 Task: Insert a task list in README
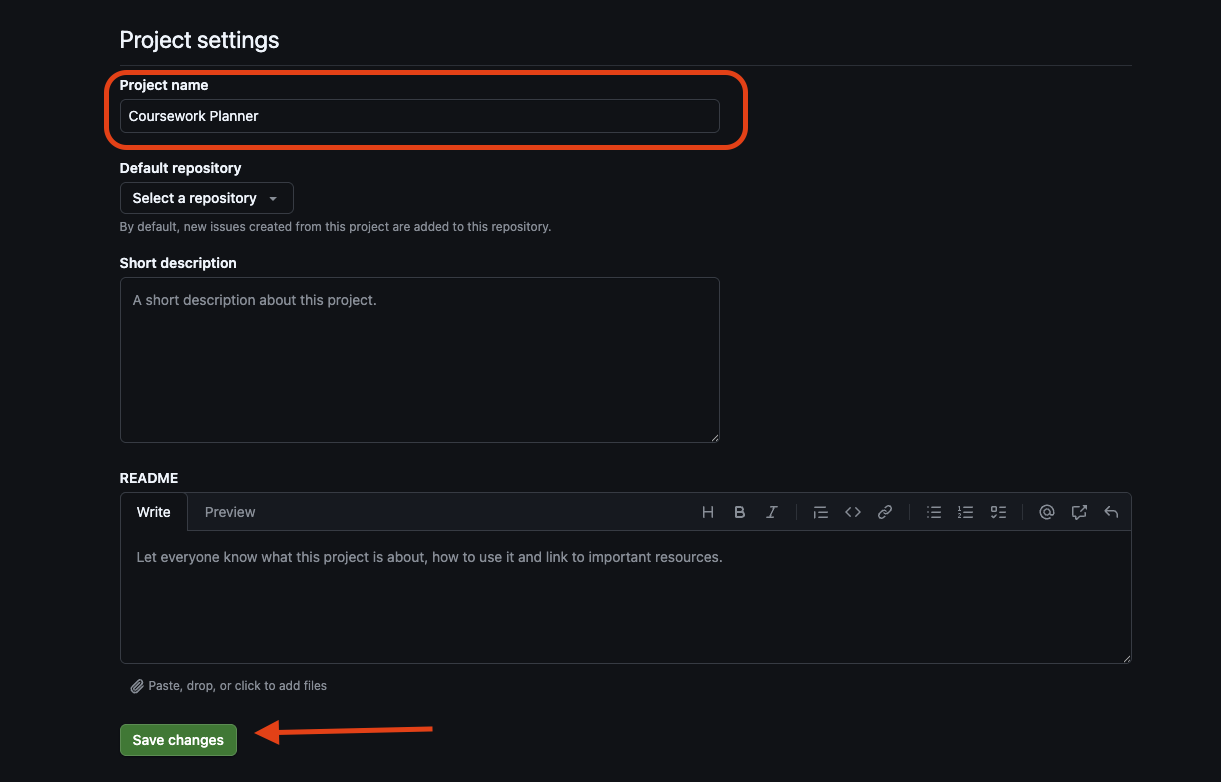(x=998, y=512)
